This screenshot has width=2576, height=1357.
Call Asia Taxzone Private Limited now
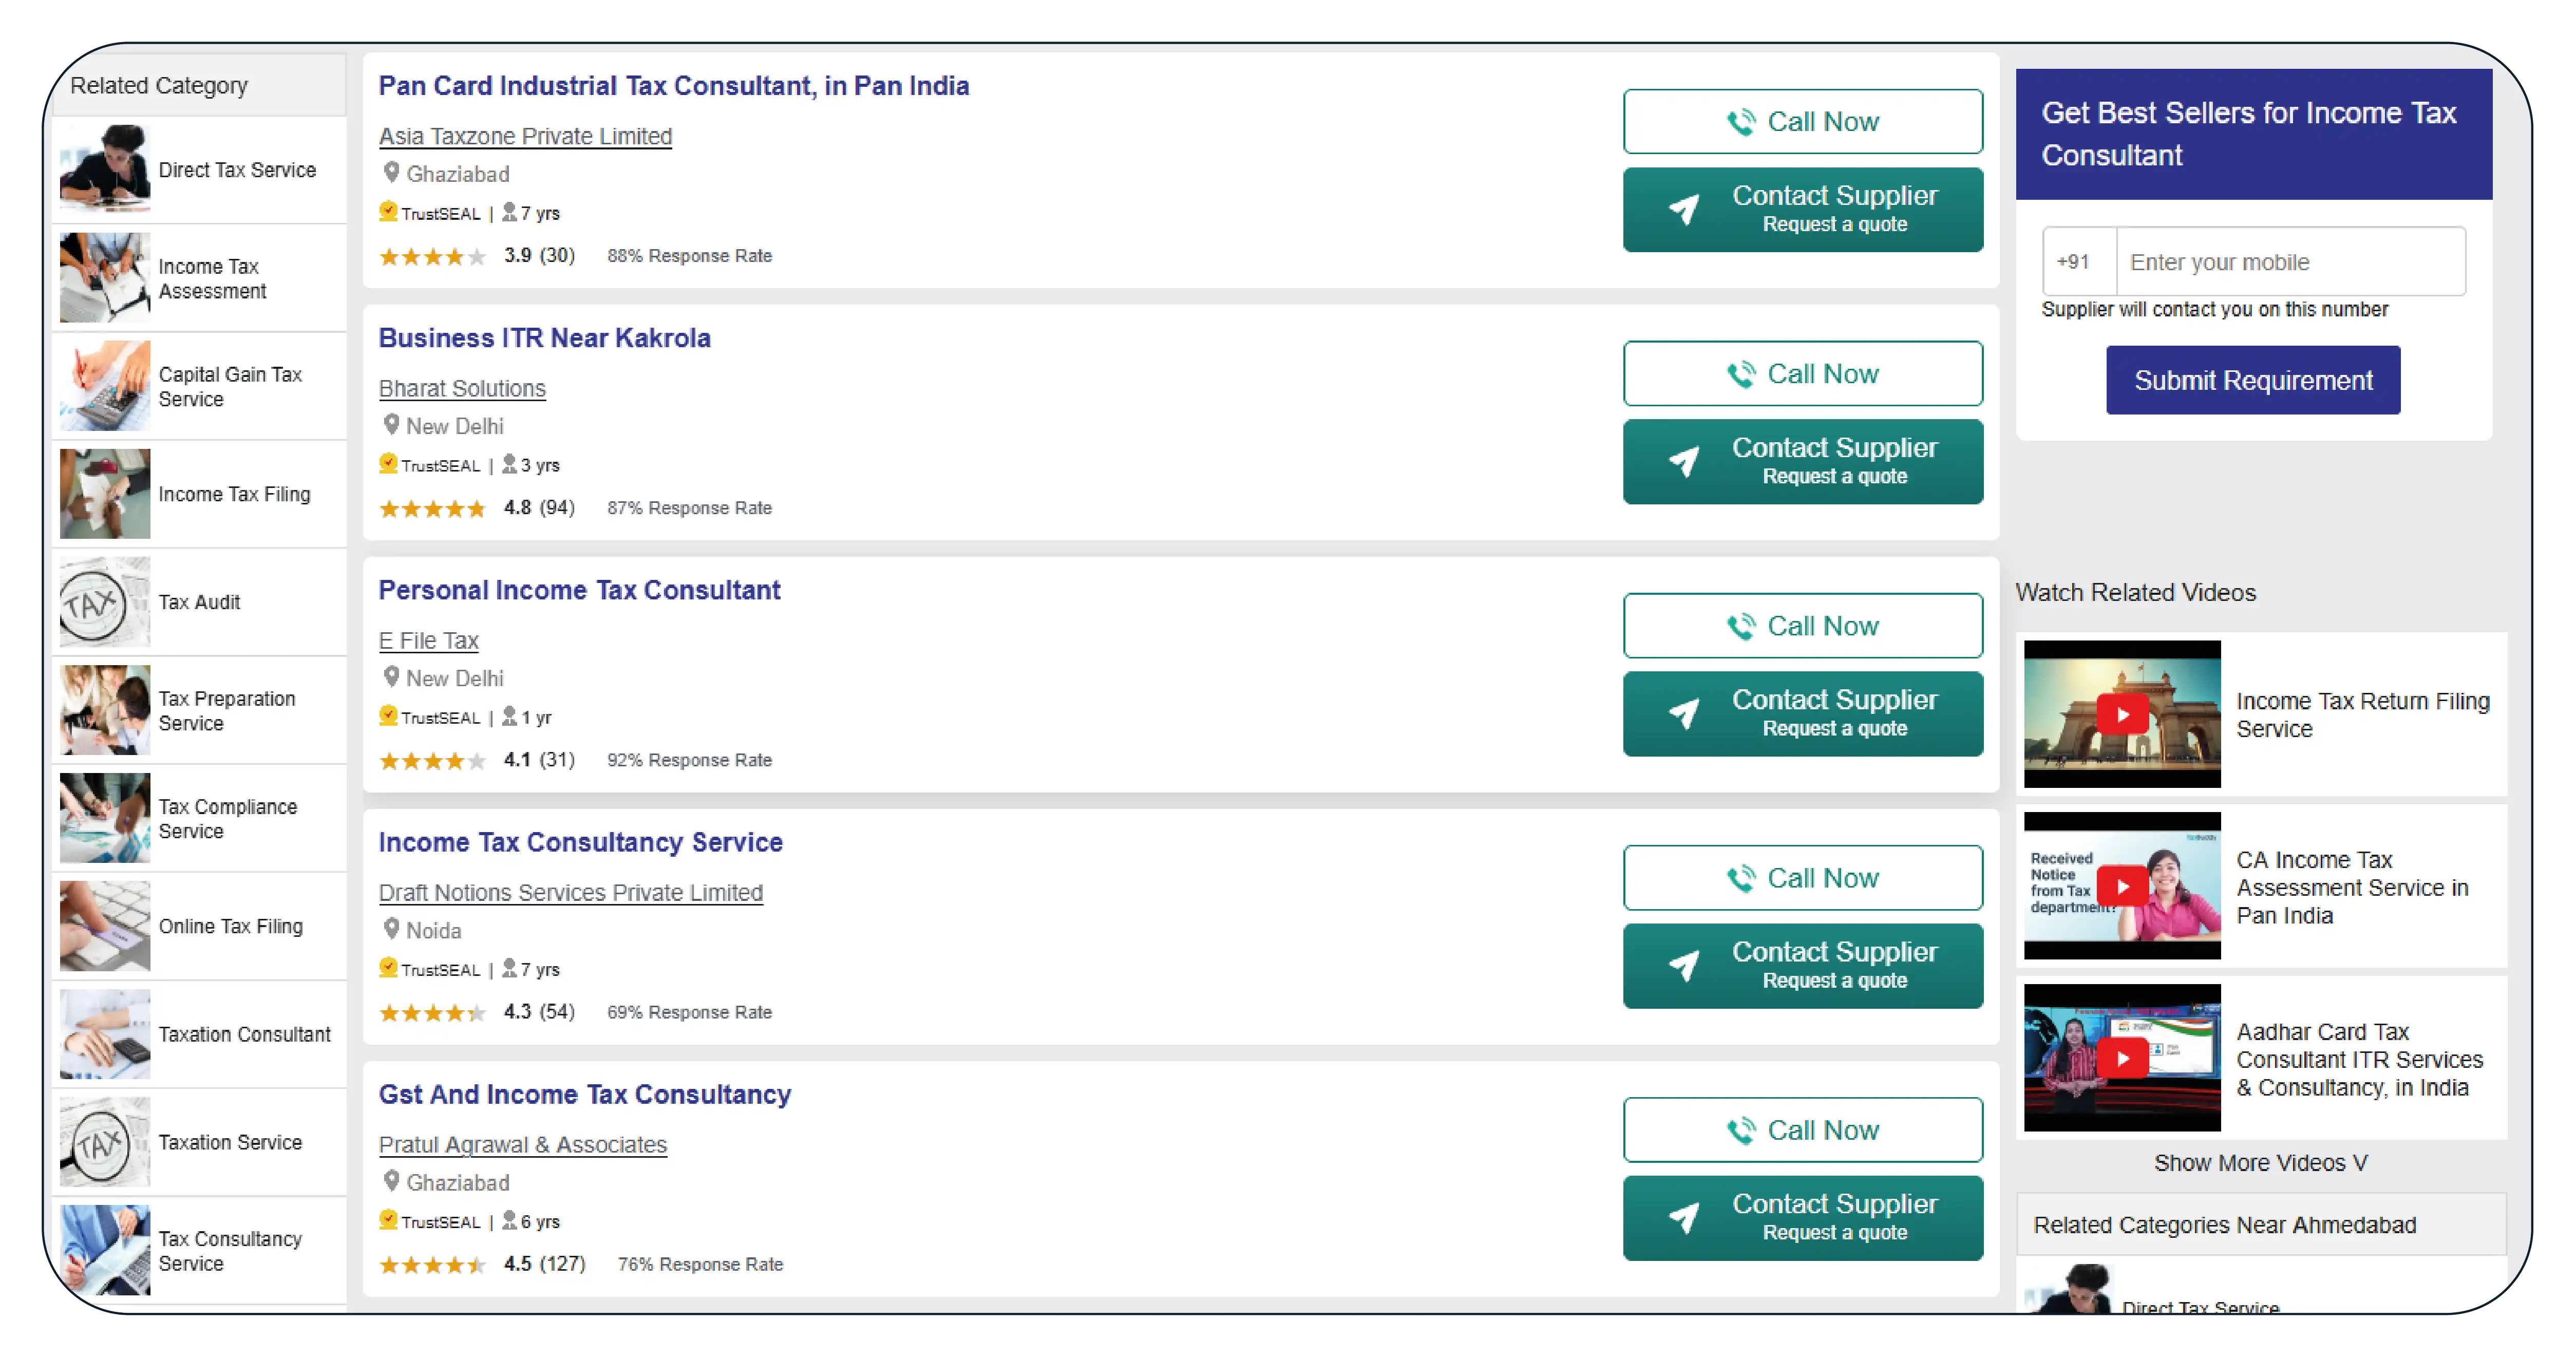[1802, 121]
